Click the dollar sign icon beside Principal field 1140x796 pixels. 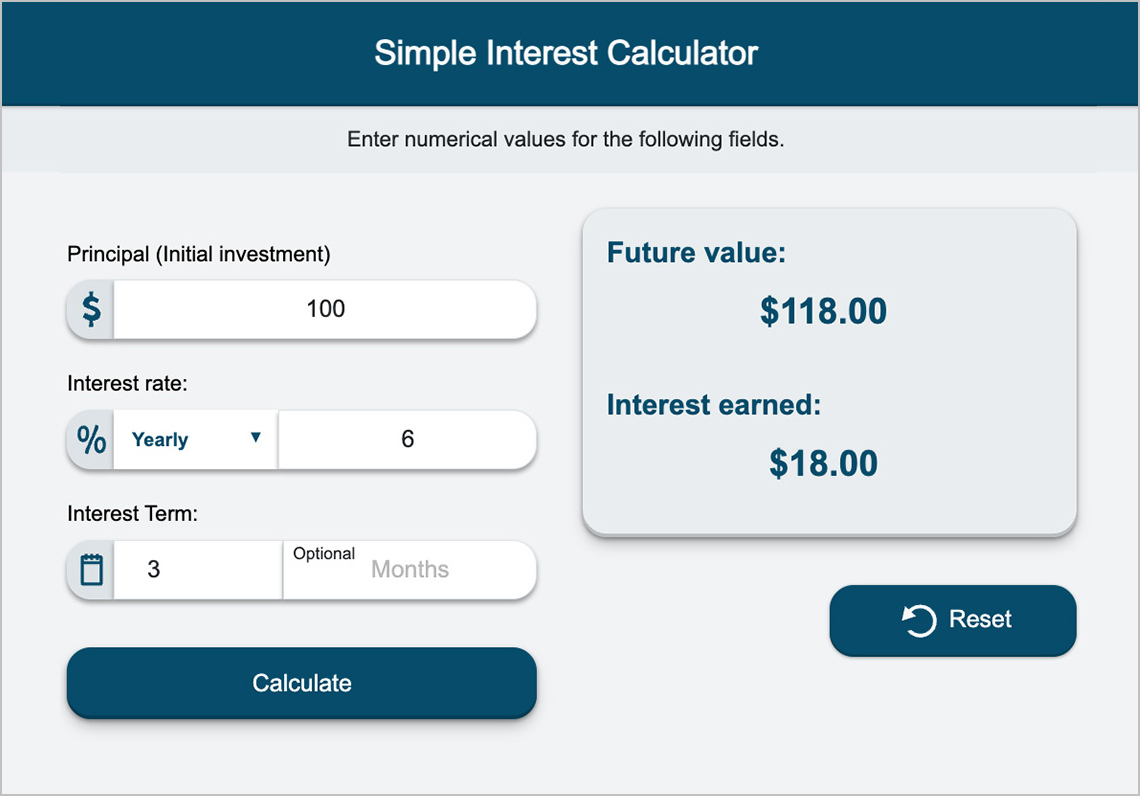coord(89,310)
